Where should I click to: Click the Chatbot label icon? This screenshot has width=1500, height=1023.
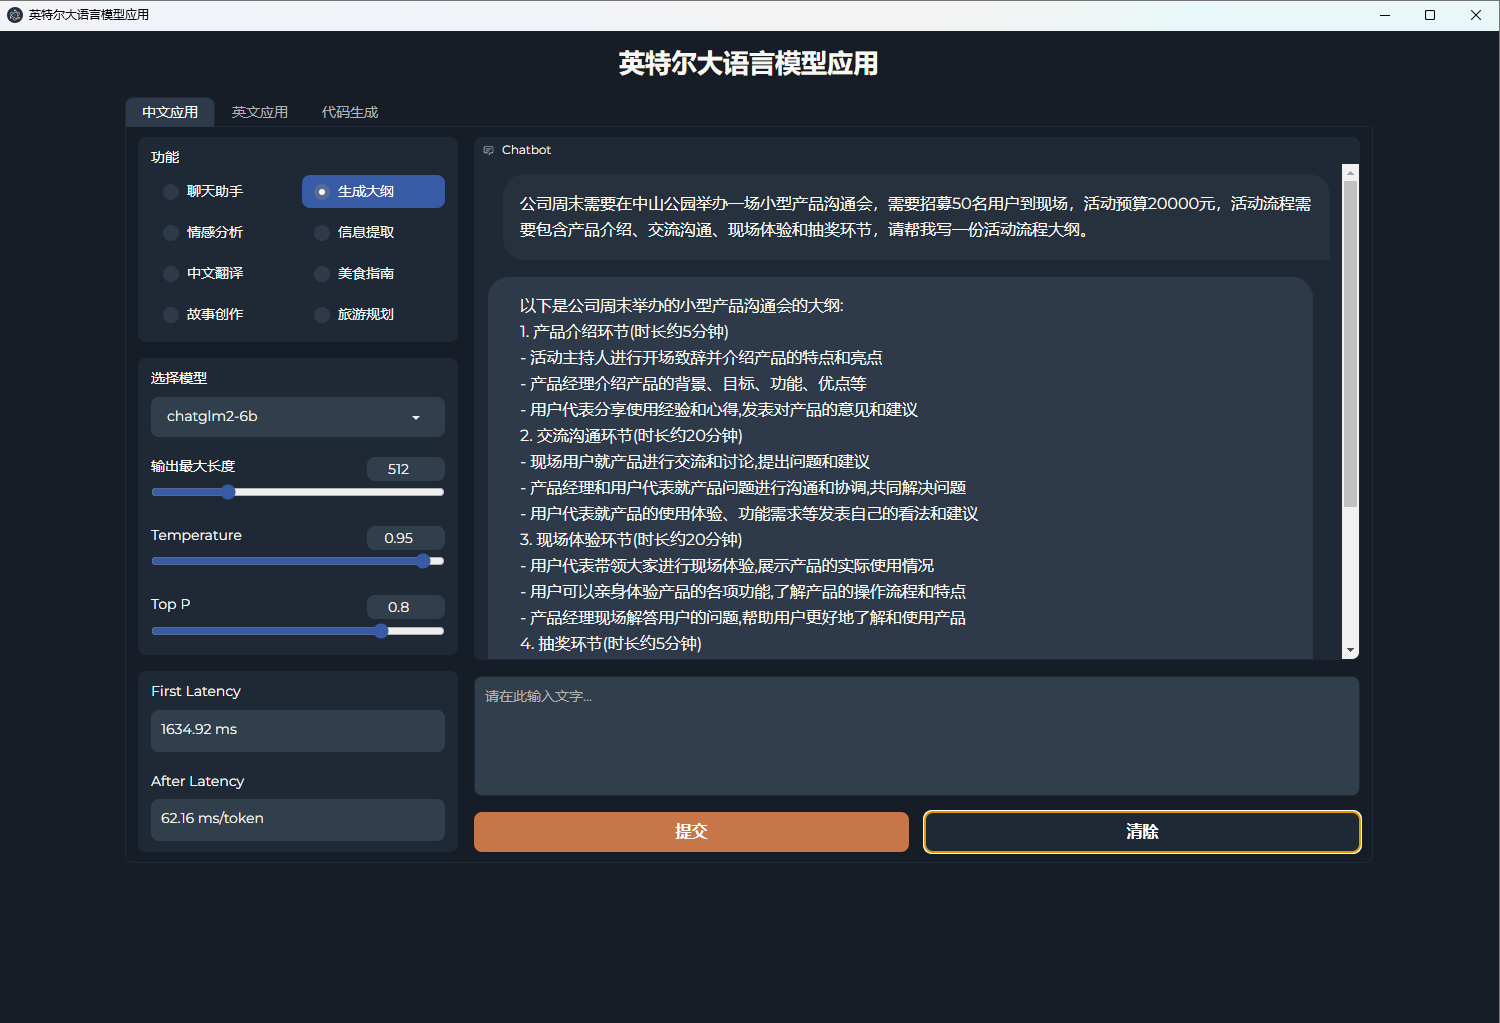tap(489, 150)
